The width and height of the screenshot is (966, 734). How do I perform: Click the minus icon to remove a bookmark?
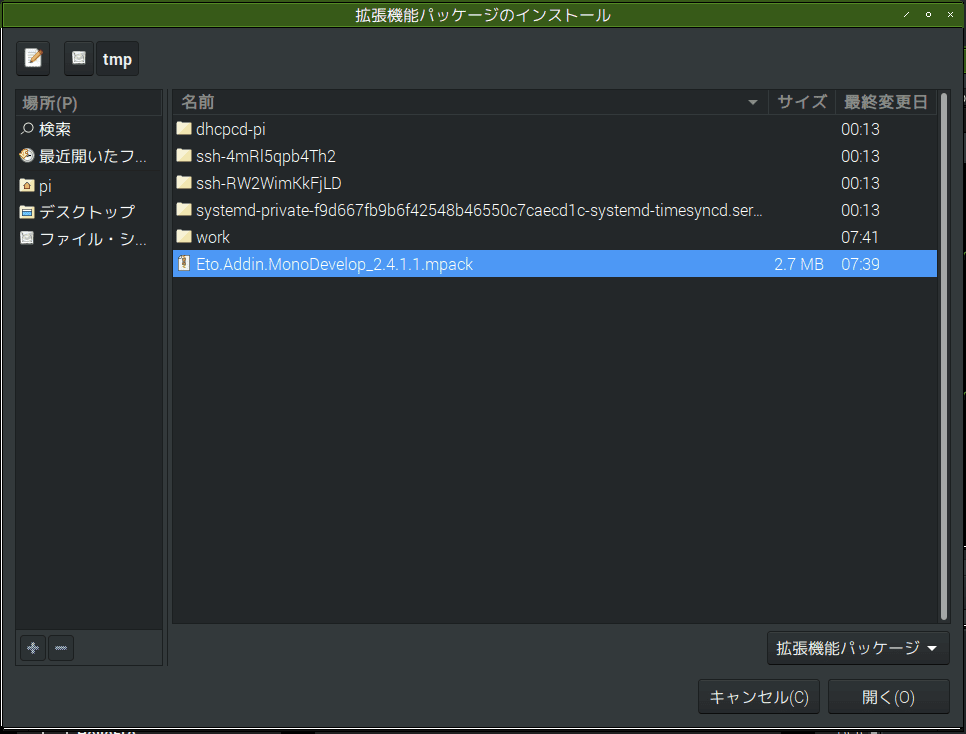(61, 648)
